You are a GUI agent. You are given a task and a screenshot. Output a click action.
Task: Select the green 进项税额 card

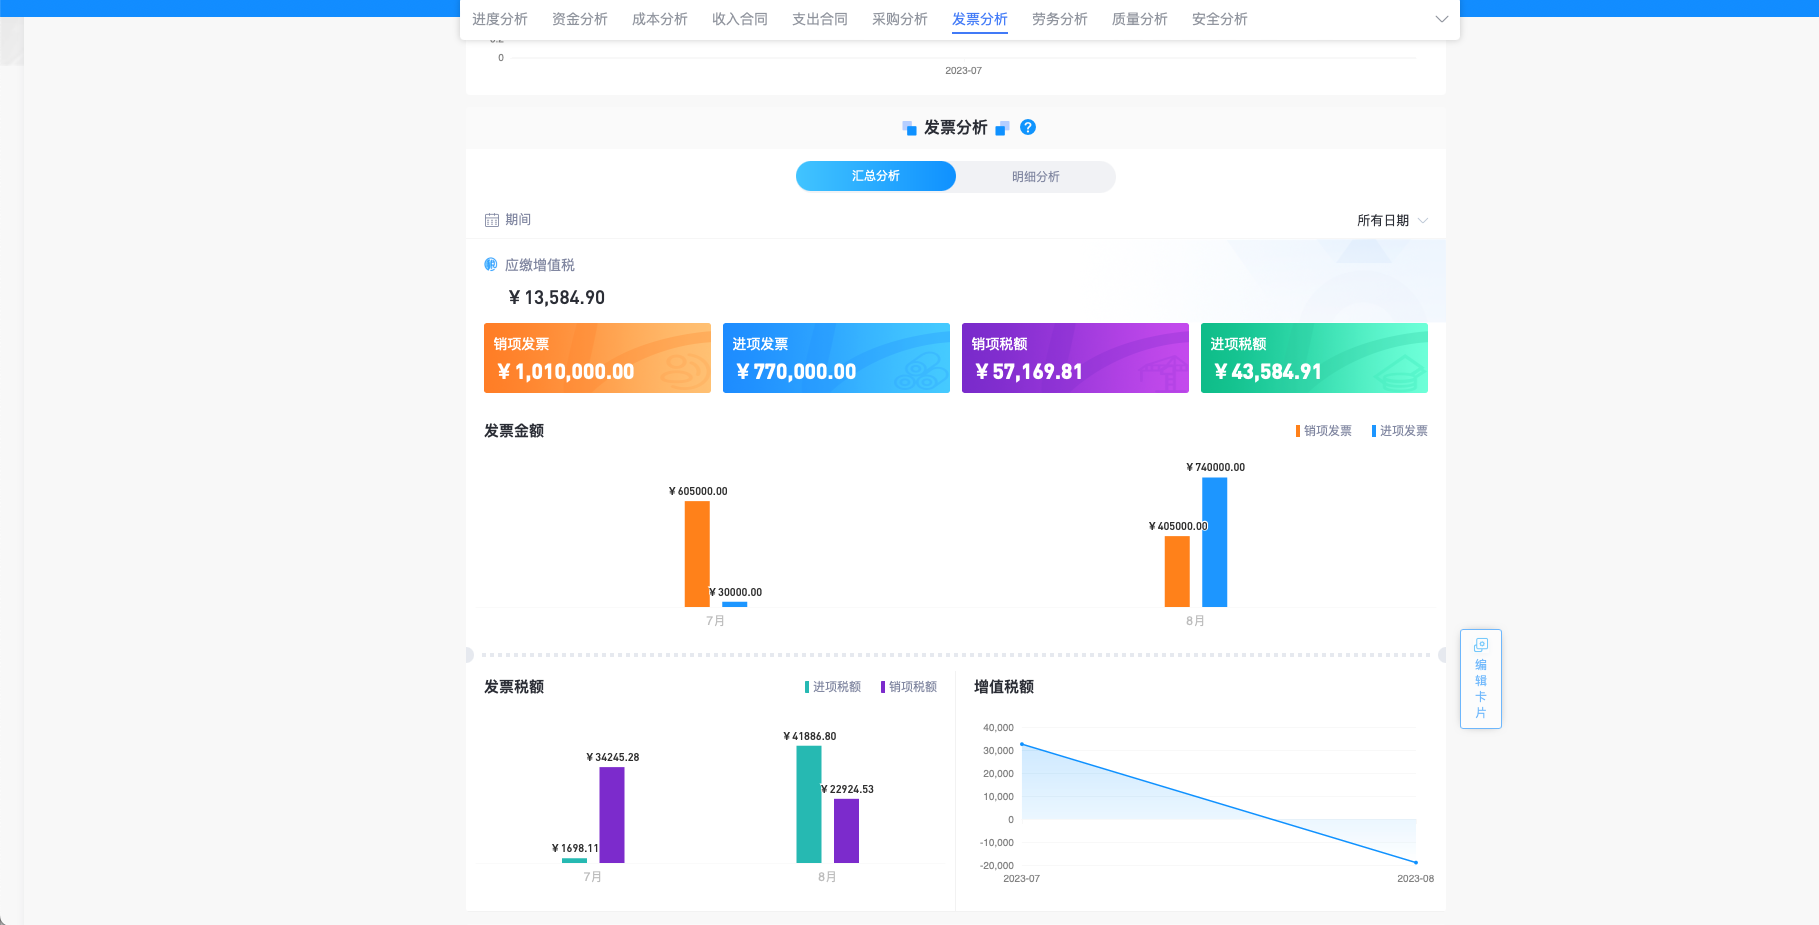(x=1314, y=358)
